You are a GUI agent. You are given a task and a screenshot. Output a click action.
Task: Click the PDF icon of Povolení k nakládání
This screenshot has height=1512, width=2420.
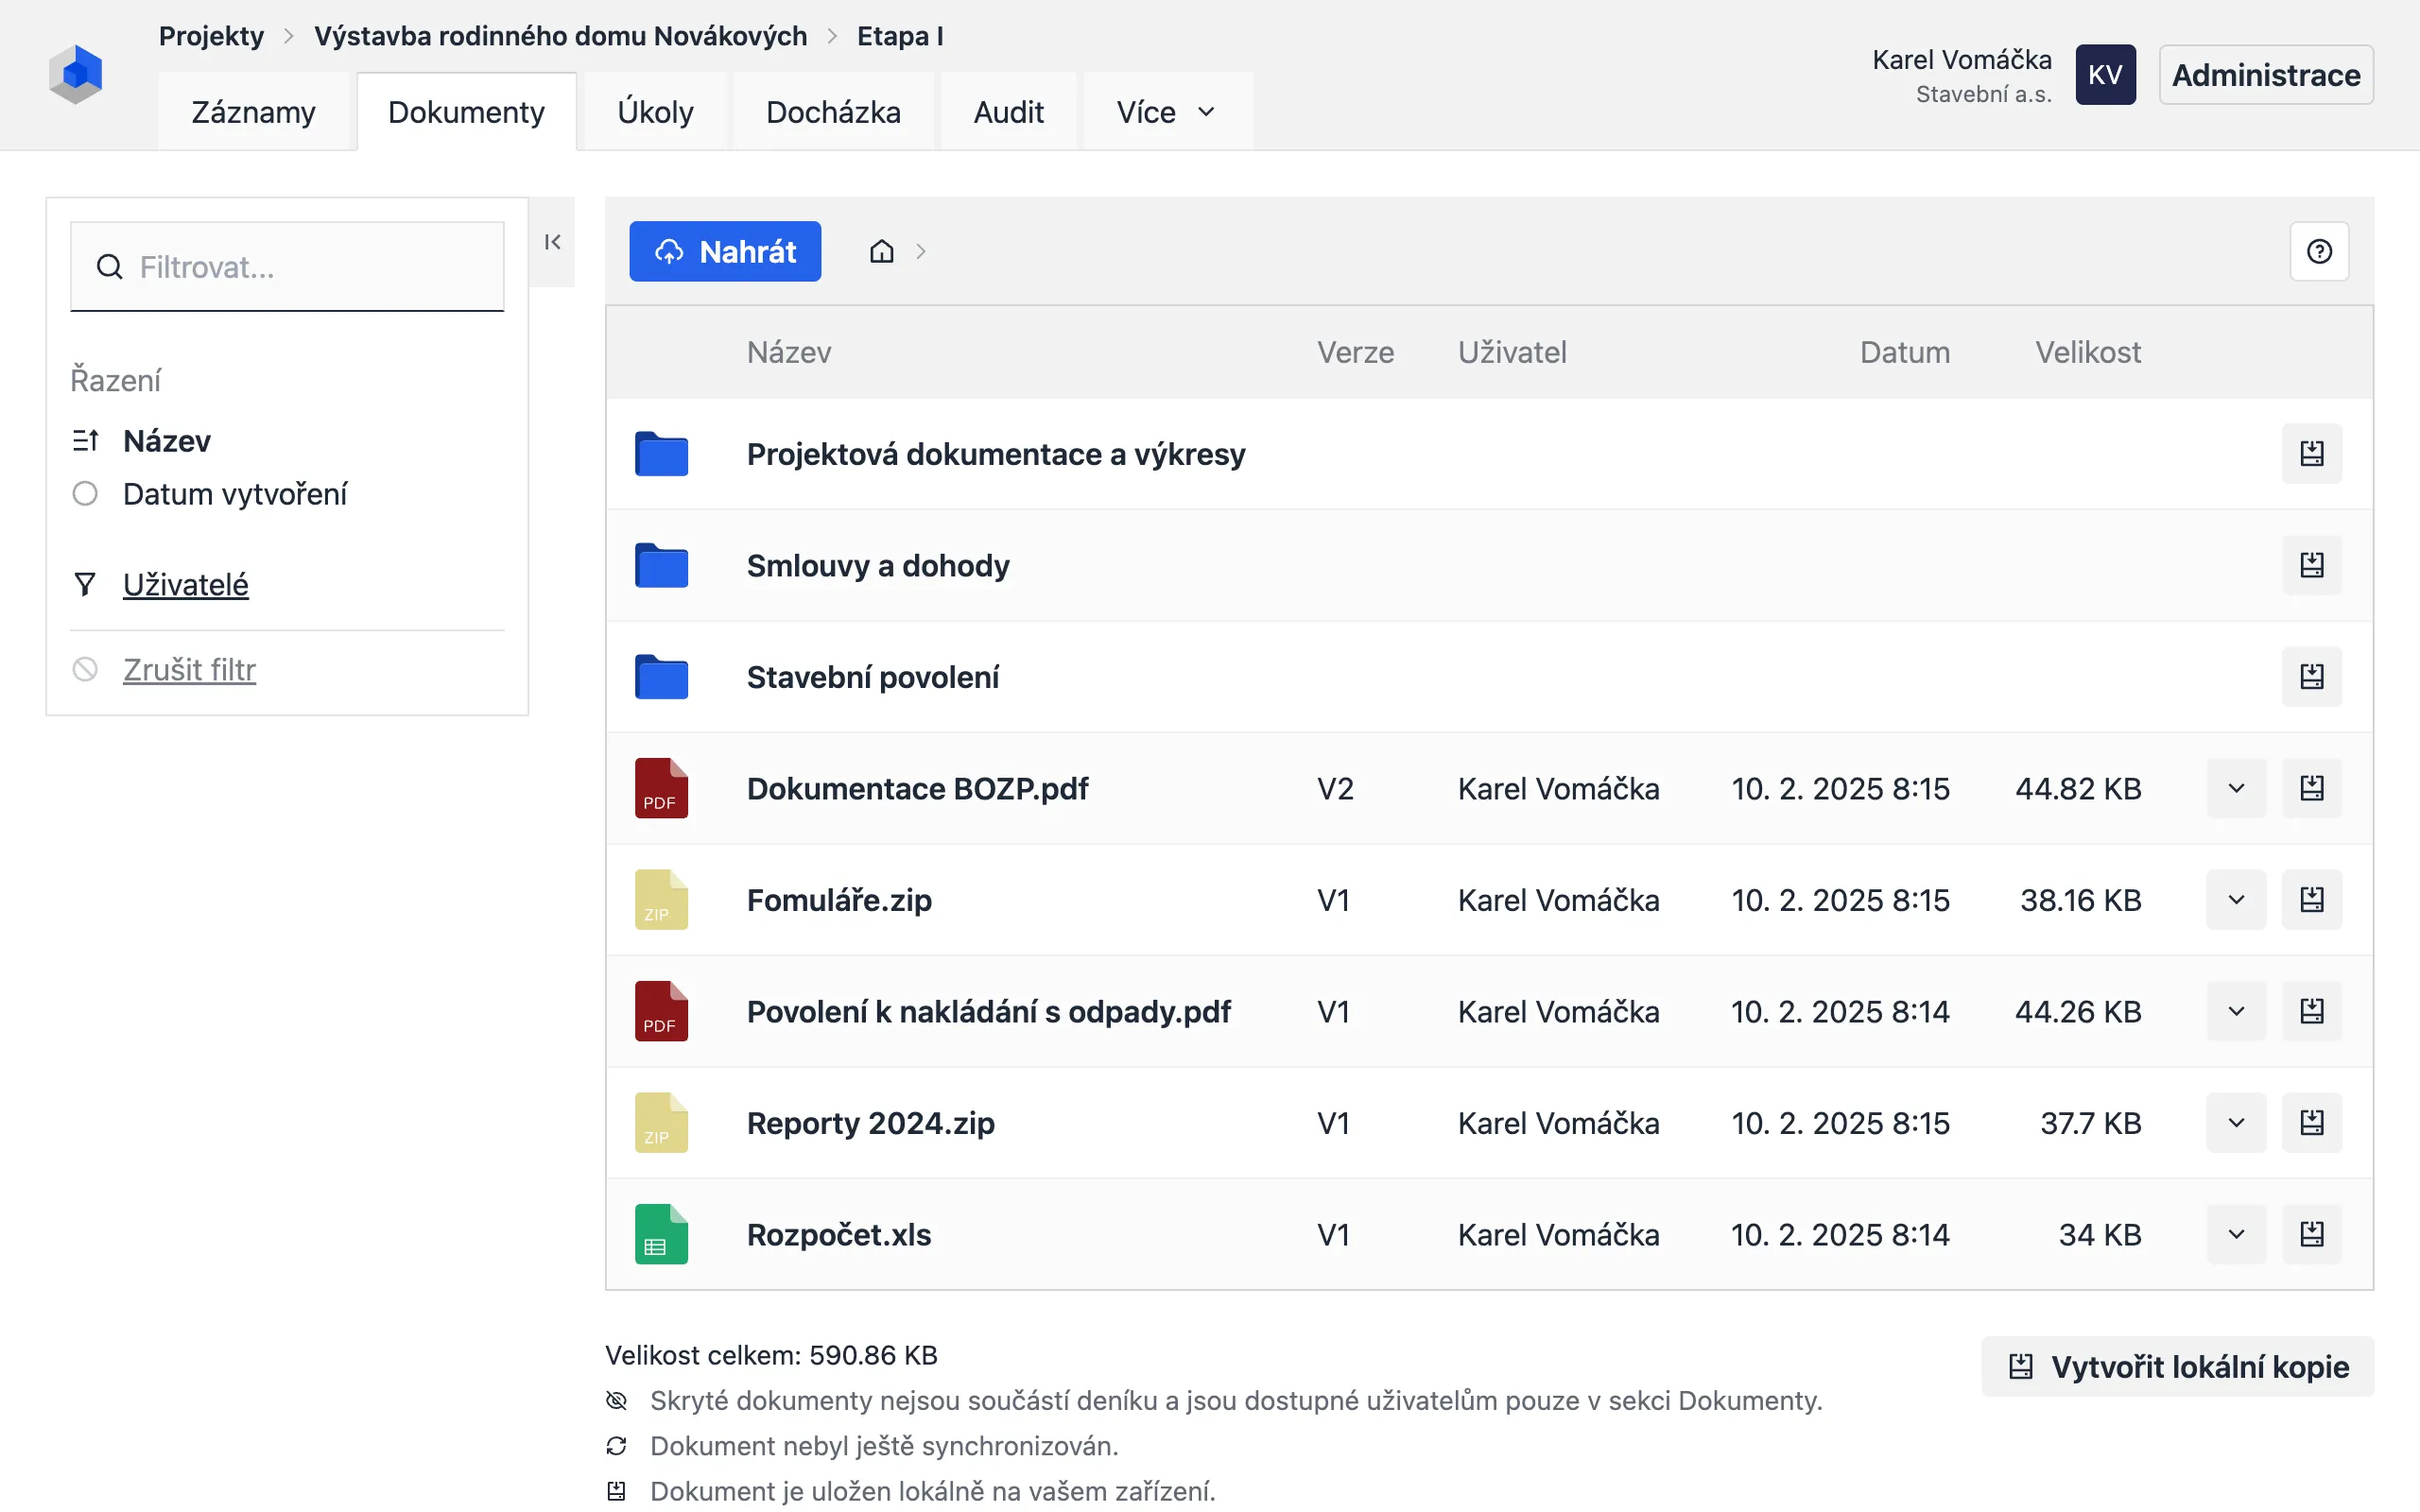click(x=661, y=1011)
